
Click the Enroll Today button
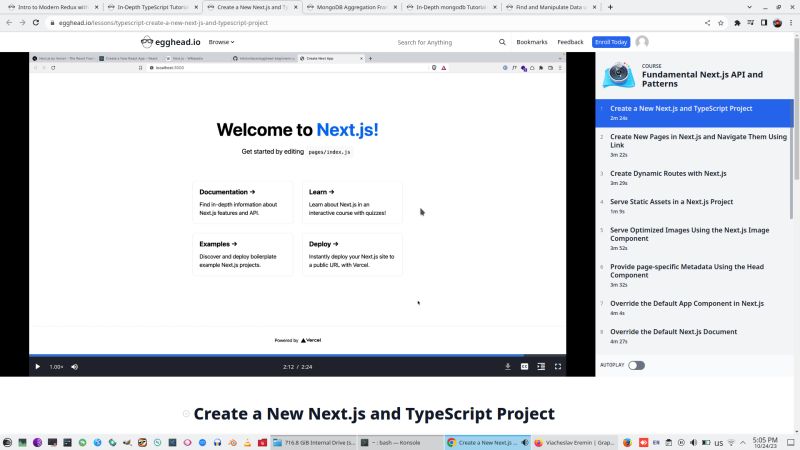pyautogui.click(x=611, y=42)
